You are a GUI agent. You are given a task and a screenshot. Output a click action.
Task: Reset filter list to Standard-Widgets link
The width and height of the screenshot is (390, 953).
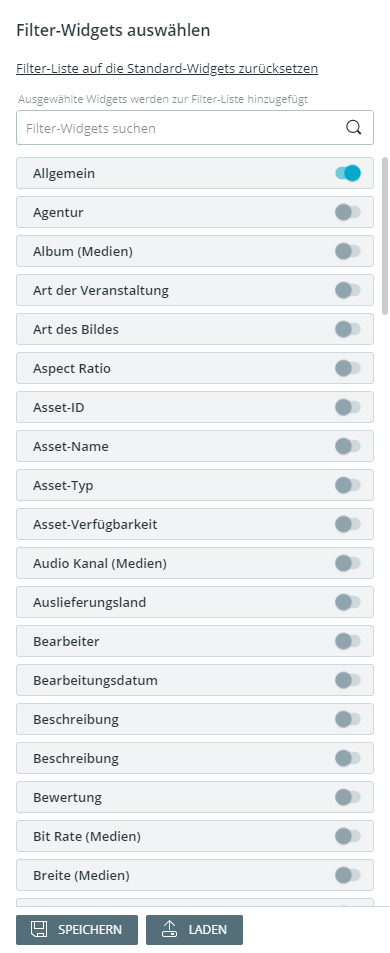click(167, 68)
